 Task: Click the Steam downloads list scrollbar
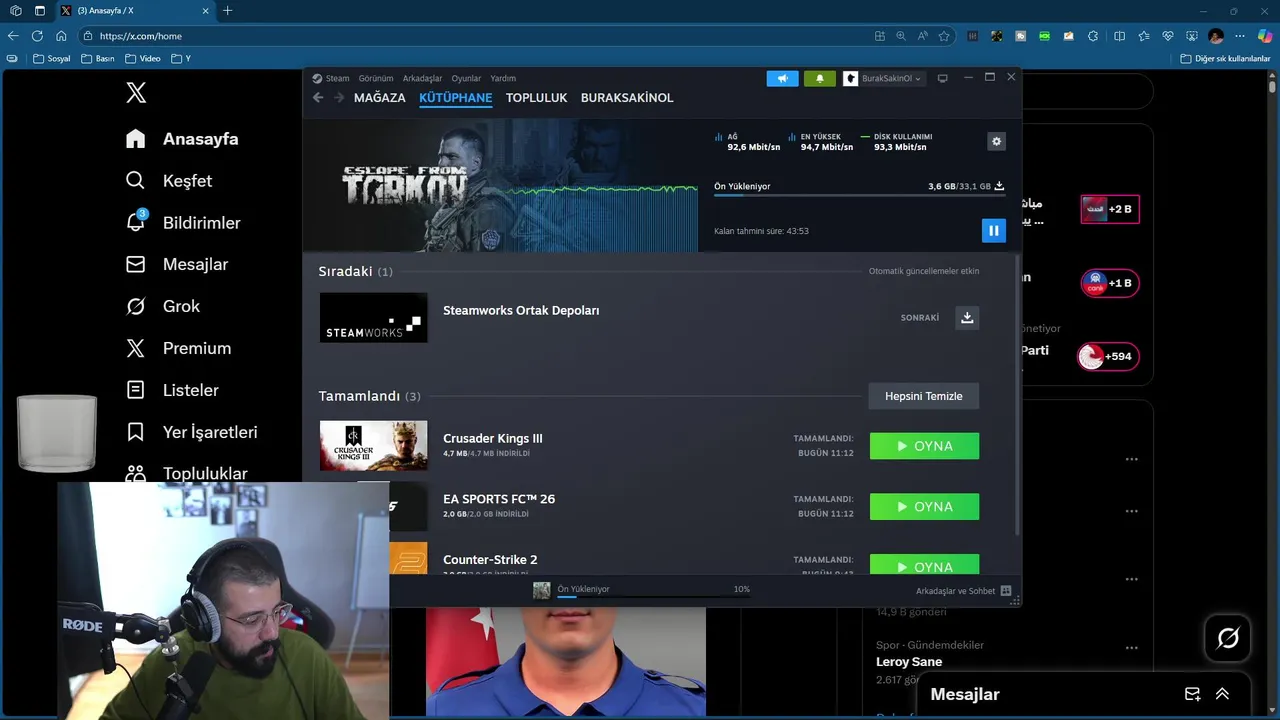(x=1018, y=395)
